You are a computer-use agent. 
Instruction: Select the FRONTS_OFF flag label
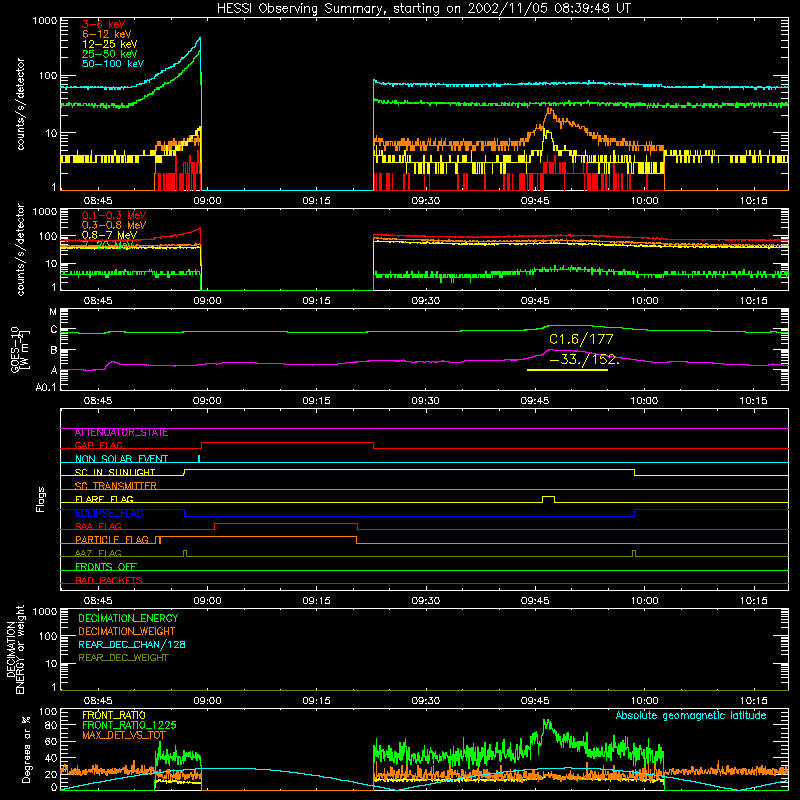[106, 567]
